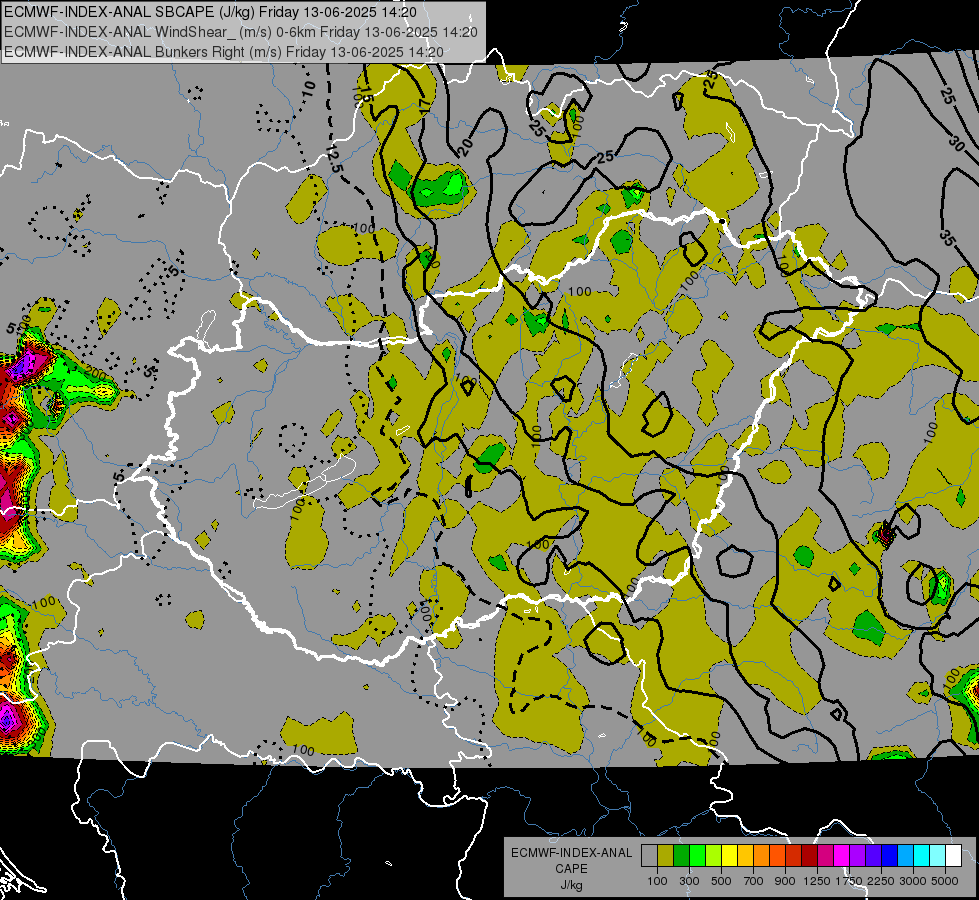Click the 500 tick label in the legend
This screenshot has height=900, width=979.
(x=721, y=881)
